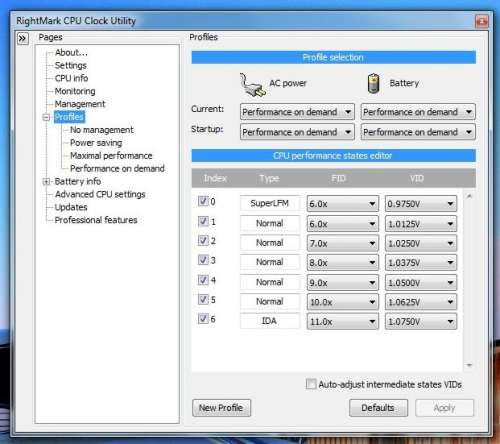Click the VID column header
The height and width of the screenshot is (444, 500).
point(417,178)
